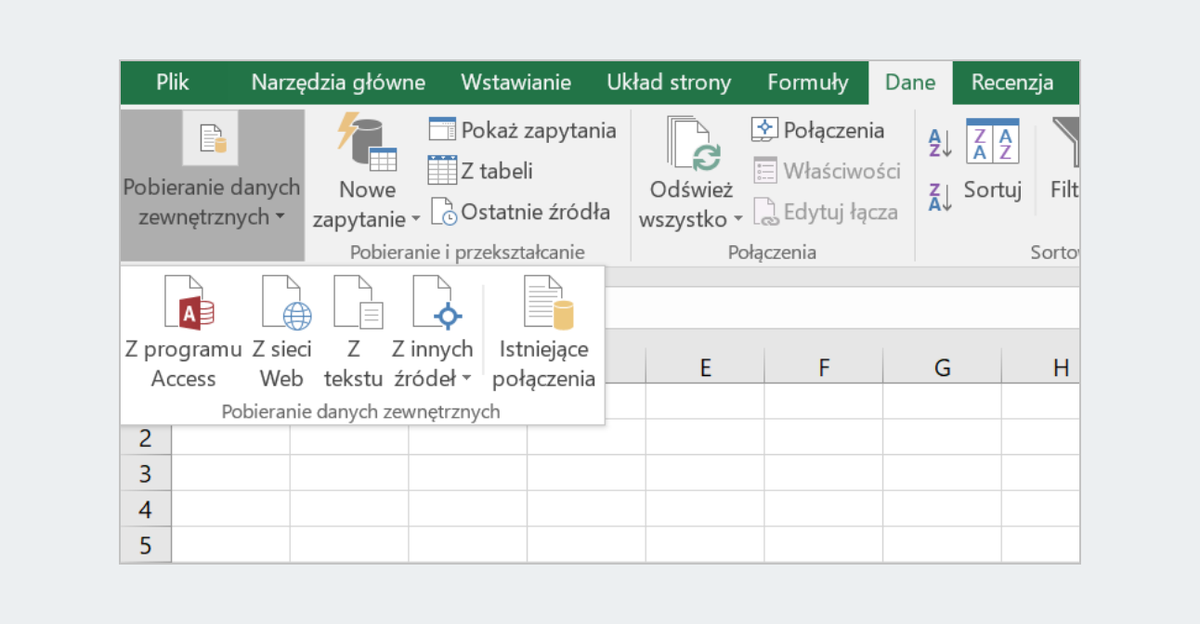Image resolution: width=1200 pixels, height=624 pixels.
Task: Click the Edytuj łącza icon
Action: (765, 212)
